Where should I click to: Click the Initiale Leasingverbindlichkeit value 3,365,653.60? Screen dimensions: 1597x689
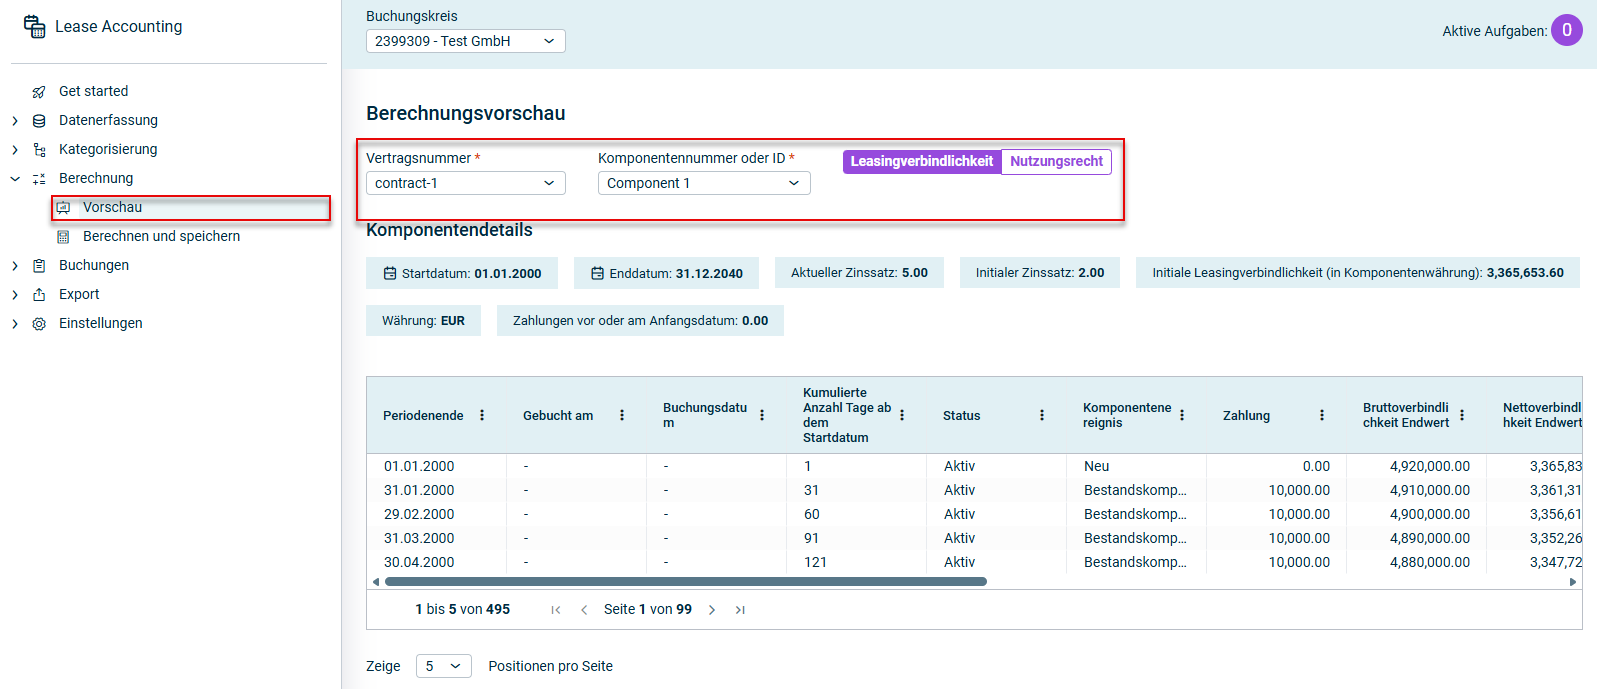pos(1525,273)
